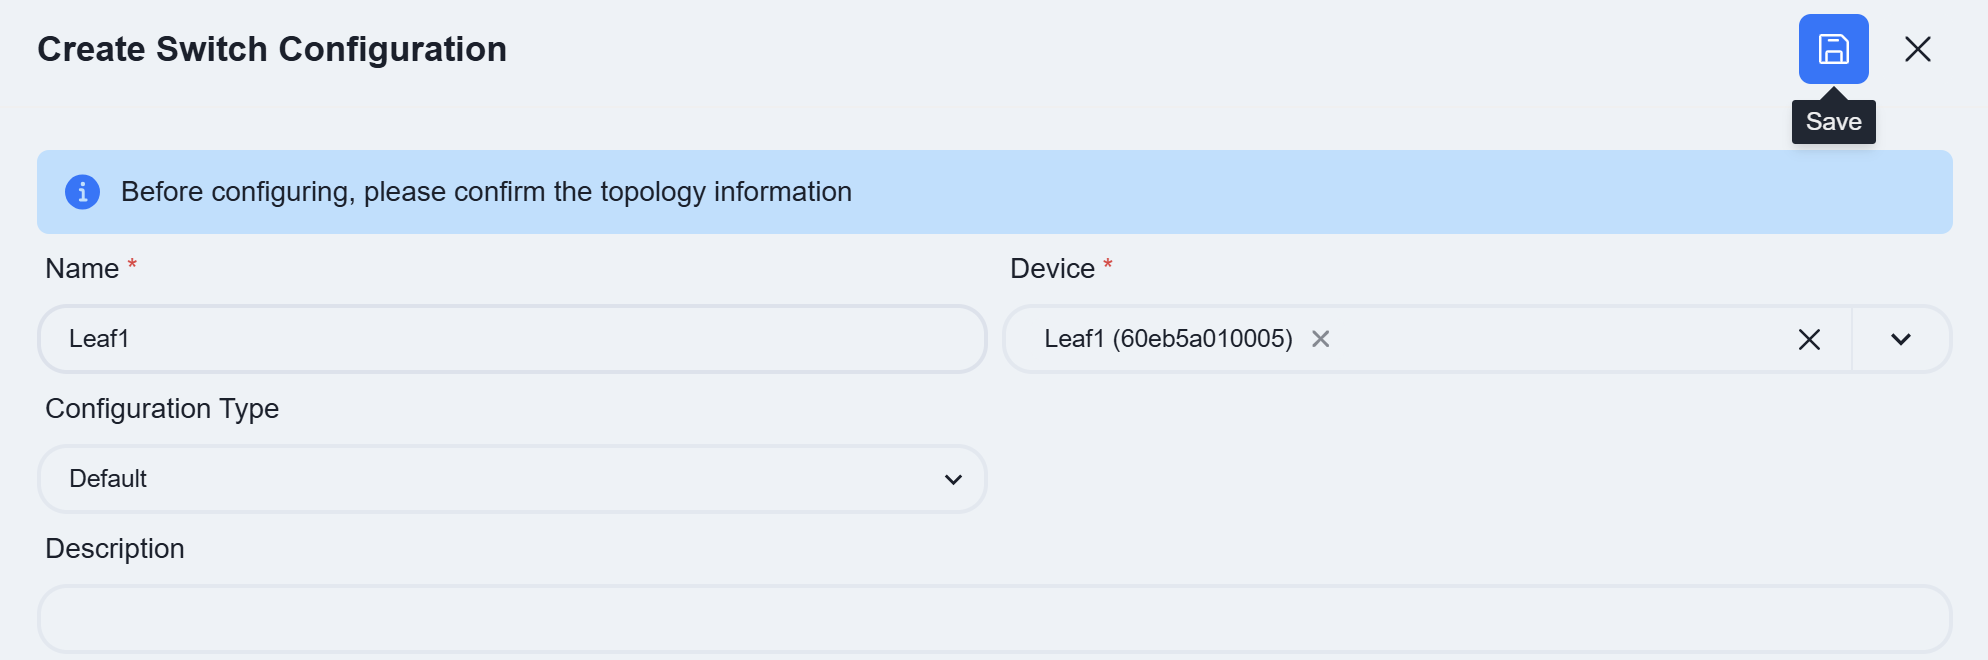Close the Create Switch Configuration dialog

pyautogui.click(x=1917, y=49)
